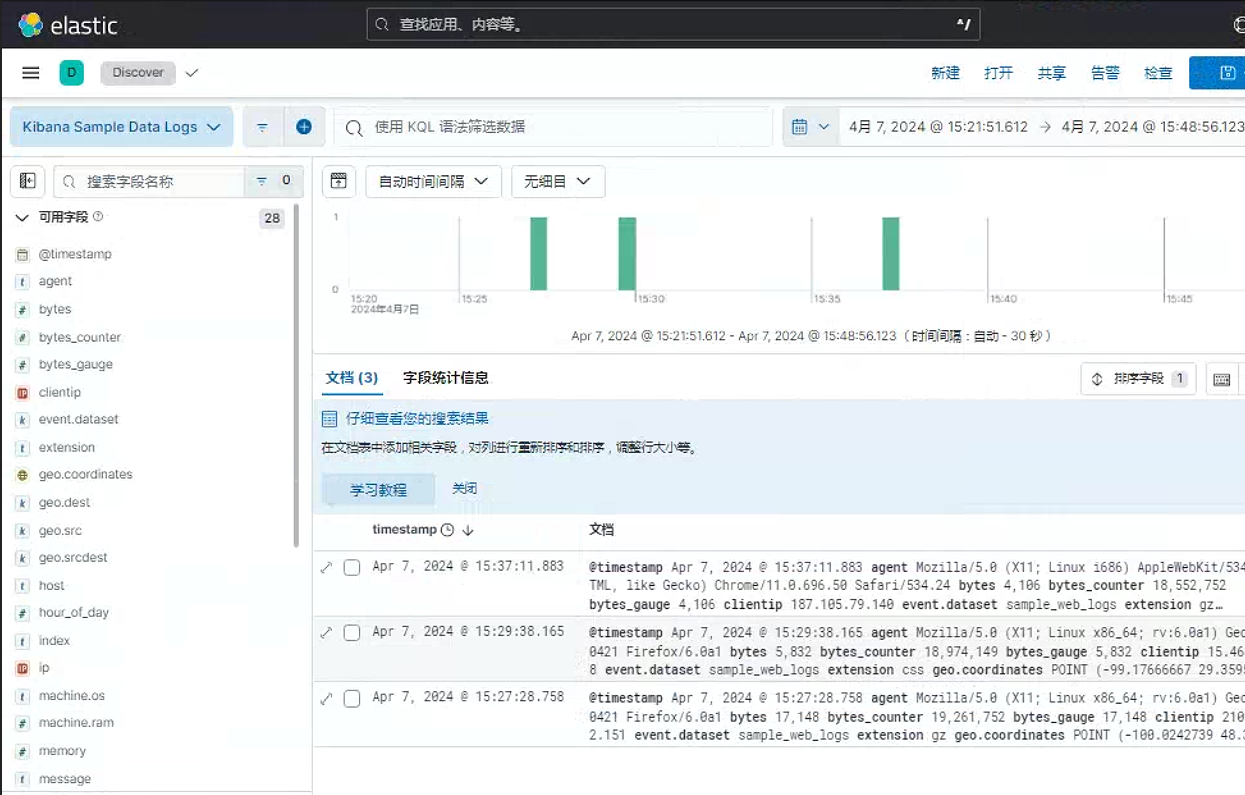Open the saved query filter menu
The width and height of the screenshot is (1245, 795).
coord(262,127)
